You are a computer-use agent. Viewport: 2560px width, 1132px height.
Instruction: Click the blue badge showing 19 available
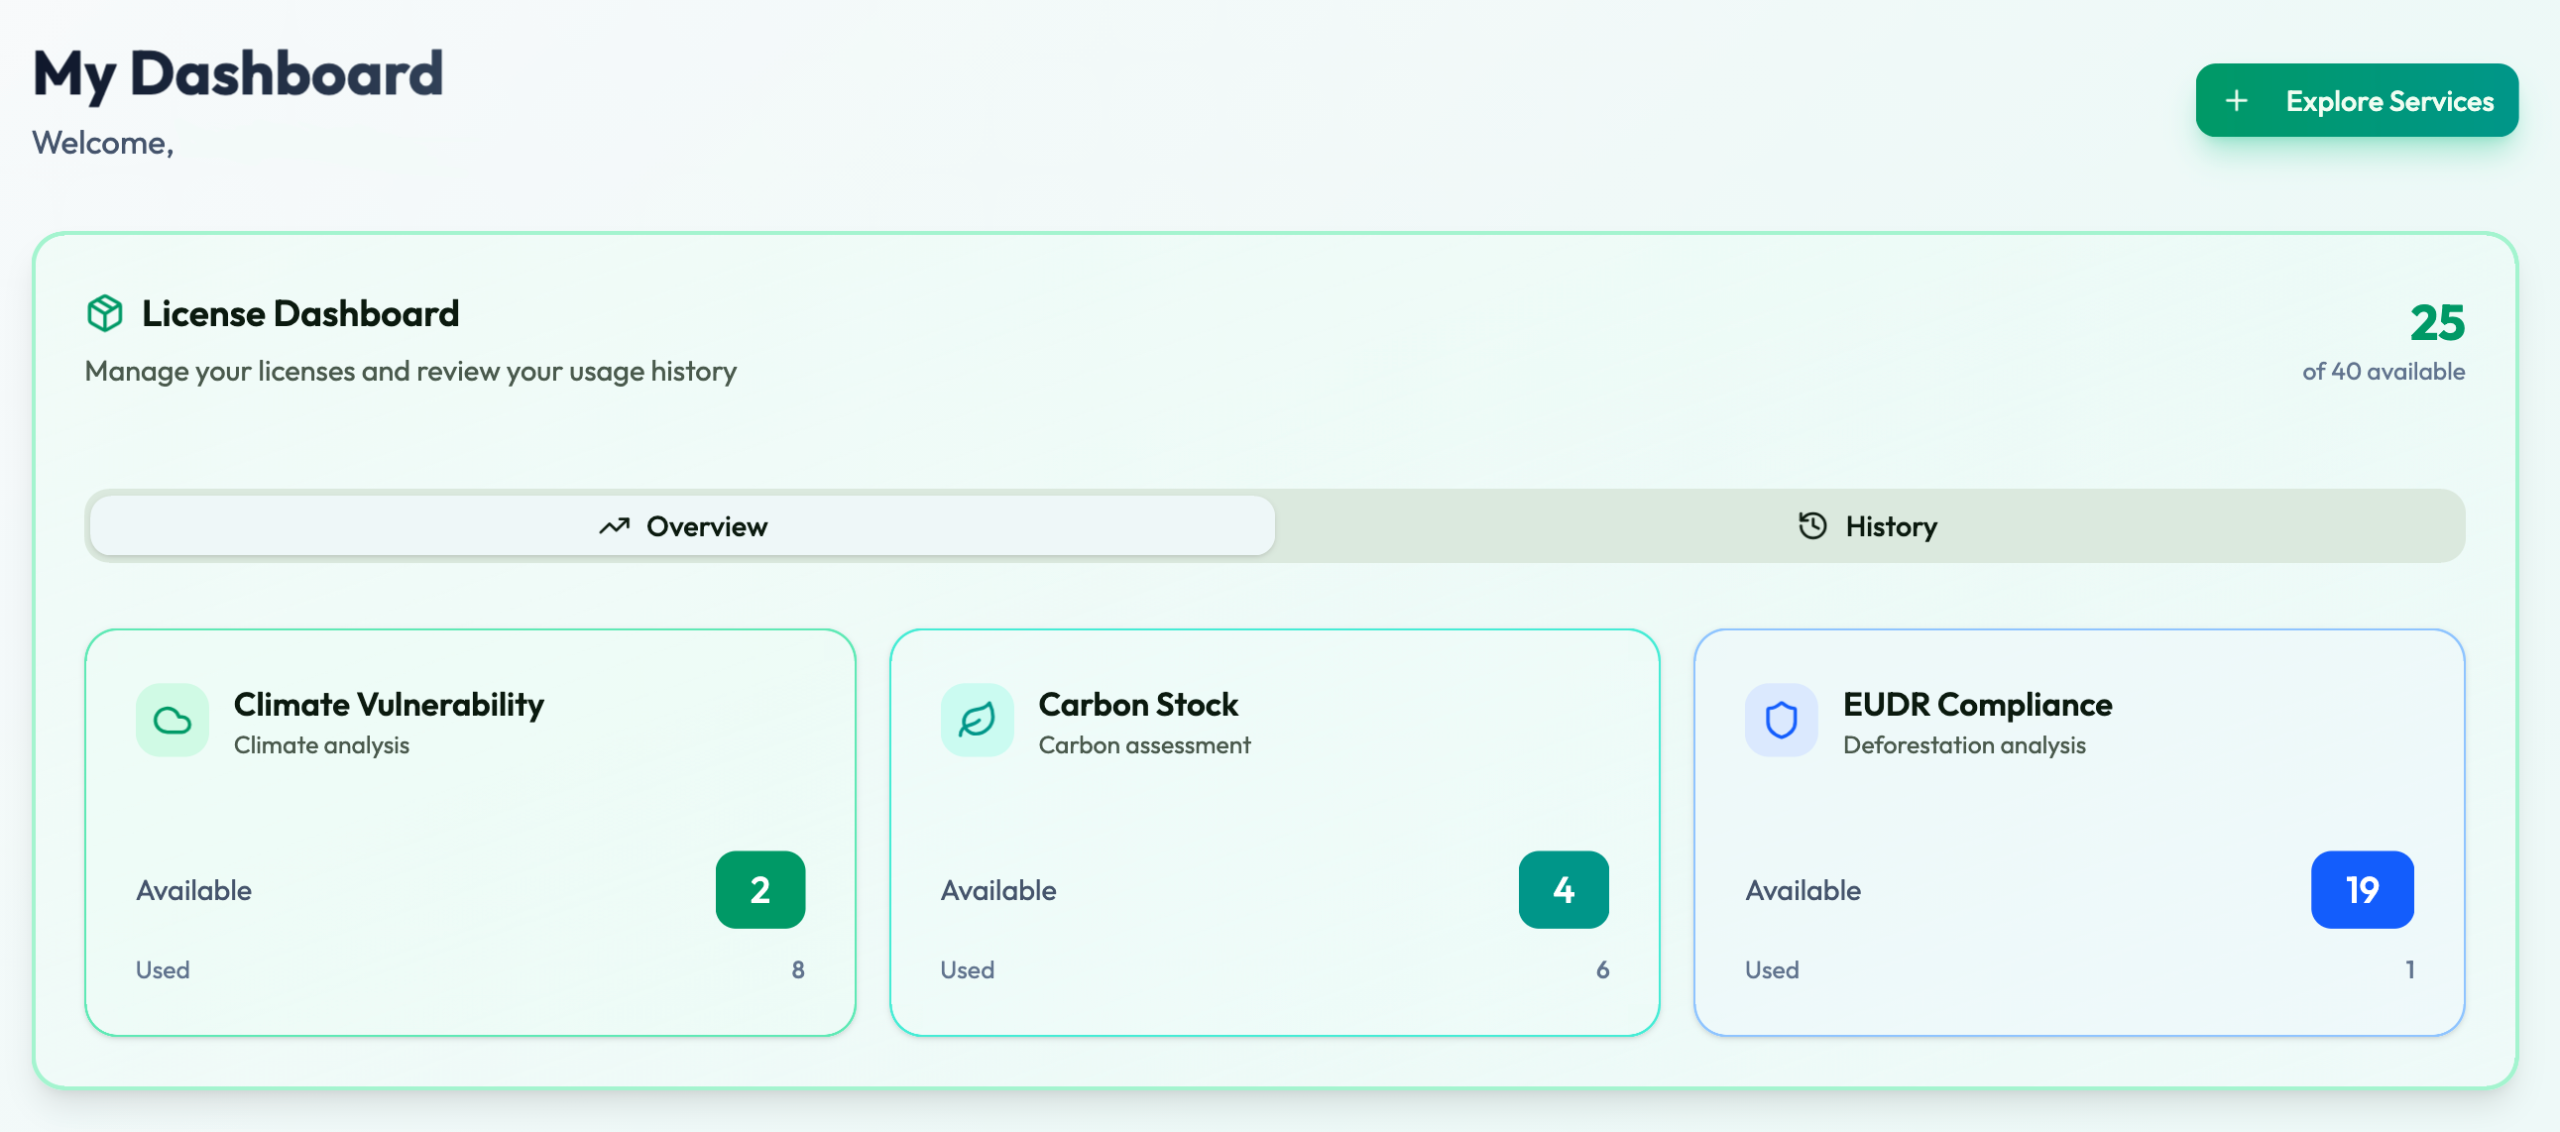[2362, 889]
